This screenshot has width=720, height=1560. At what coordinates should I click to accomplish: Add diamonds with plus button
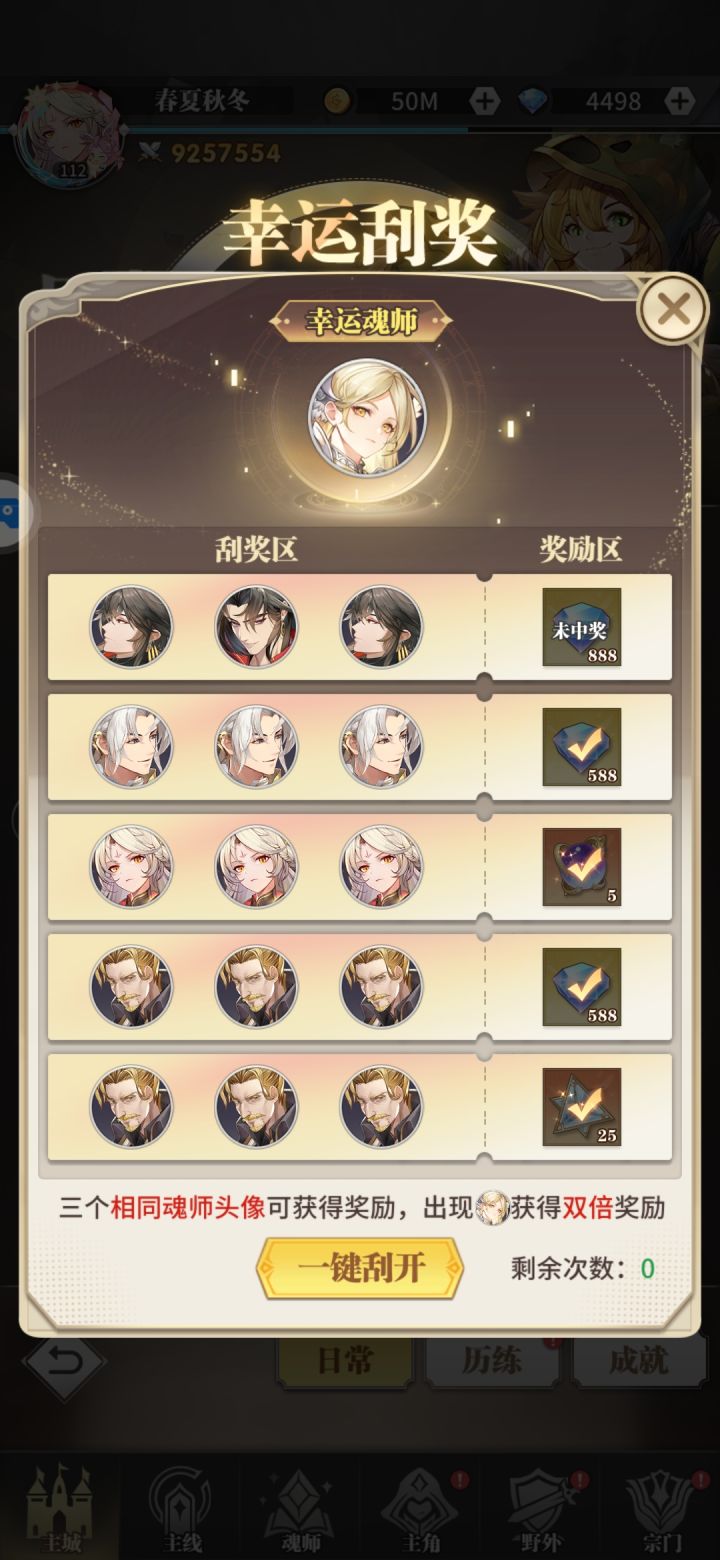pyautogui.click(x=679, y=100)
